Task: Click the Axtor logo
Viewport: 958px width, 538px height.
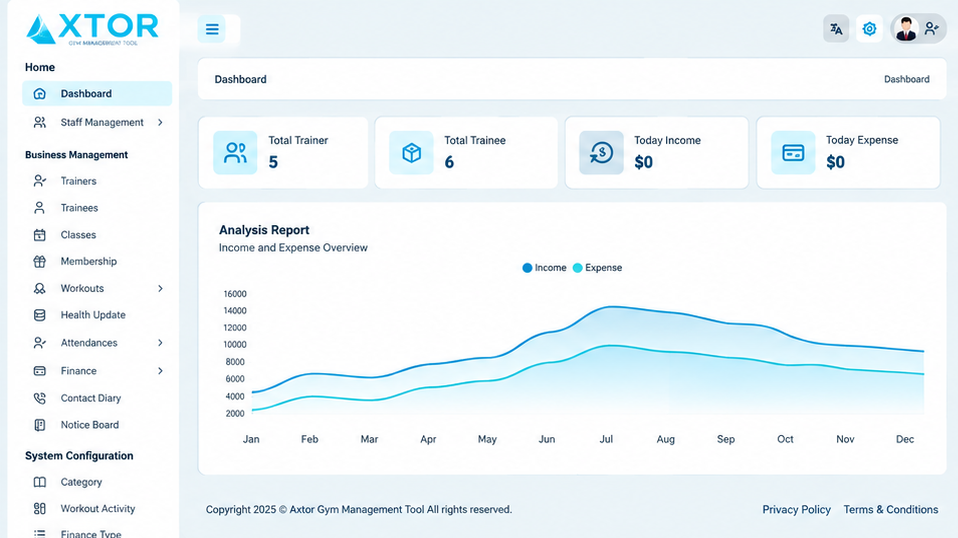Action: [93, 29]
